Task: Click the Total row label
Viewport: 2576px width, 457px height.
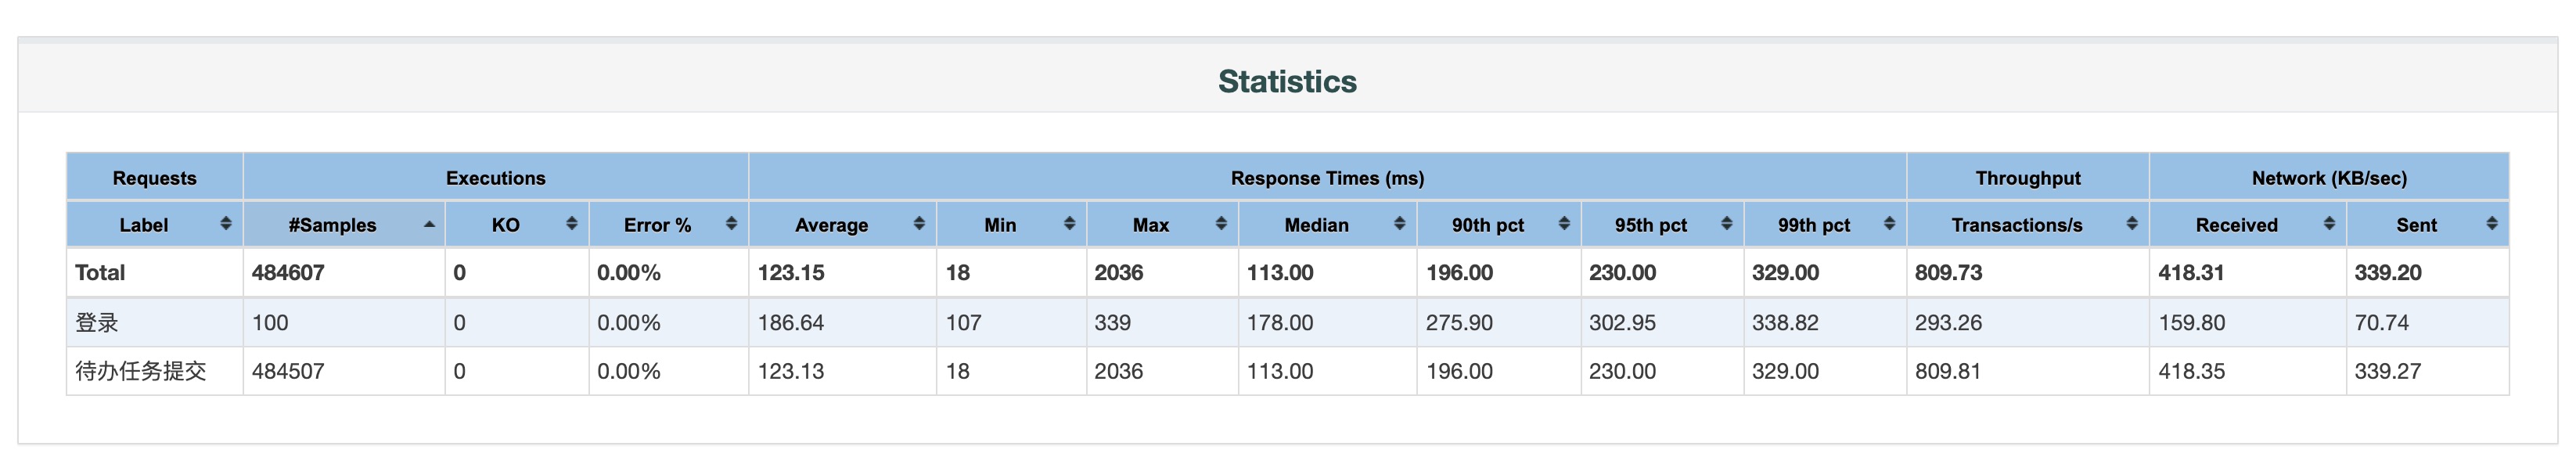Action: 100,272
